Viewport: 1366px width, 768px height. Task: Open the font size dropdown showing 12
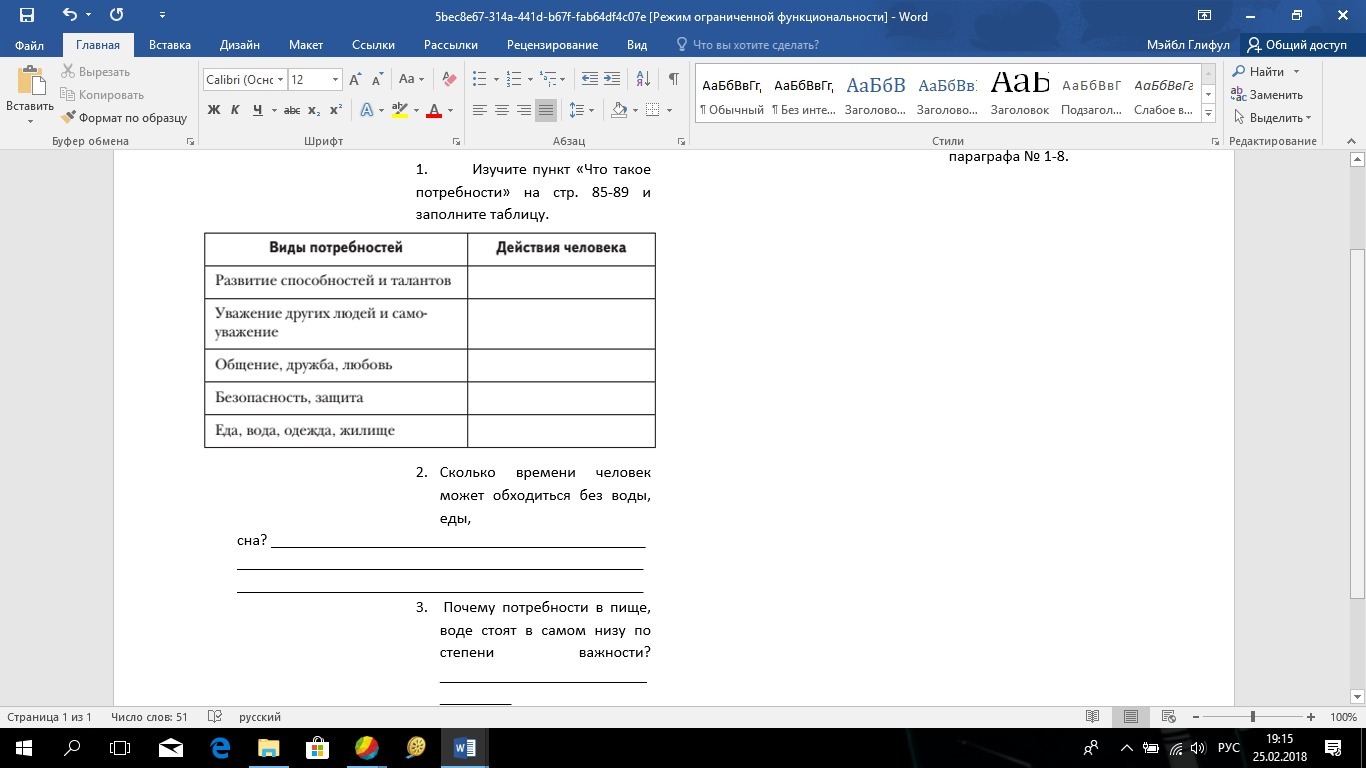point(336,79)
